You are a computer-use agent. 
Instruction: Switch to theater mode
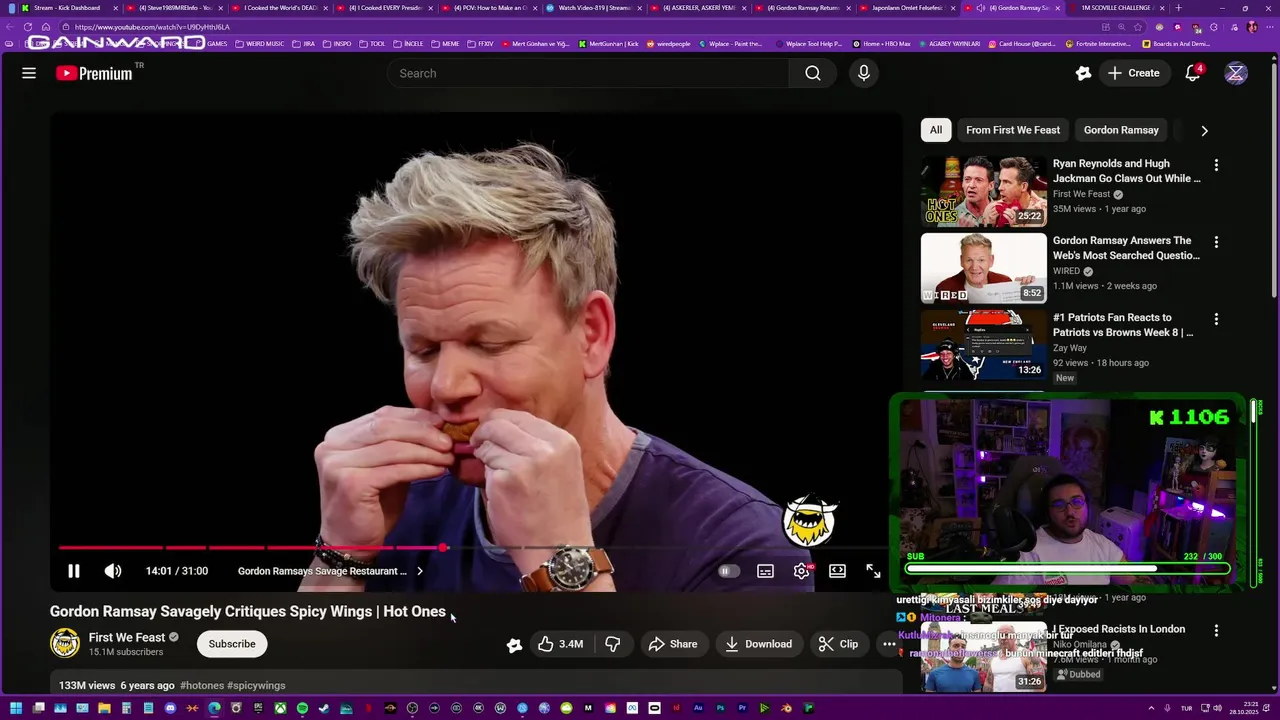coord(837,571)
